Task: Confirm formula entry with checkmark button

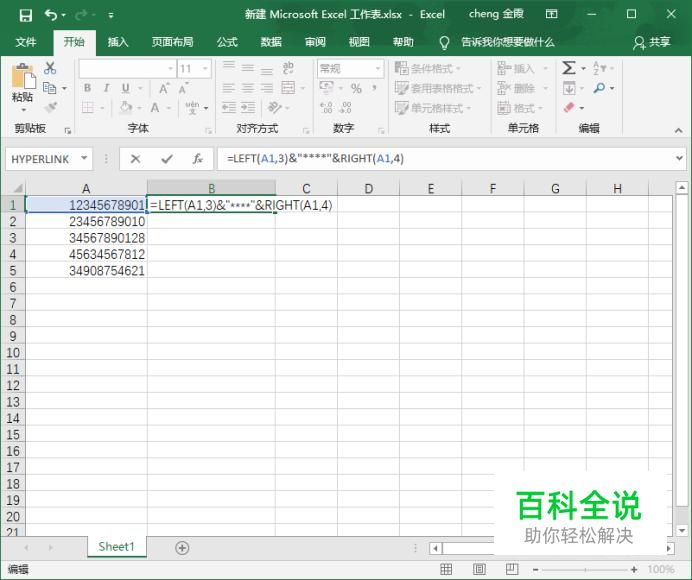Action: click(167, 158)
